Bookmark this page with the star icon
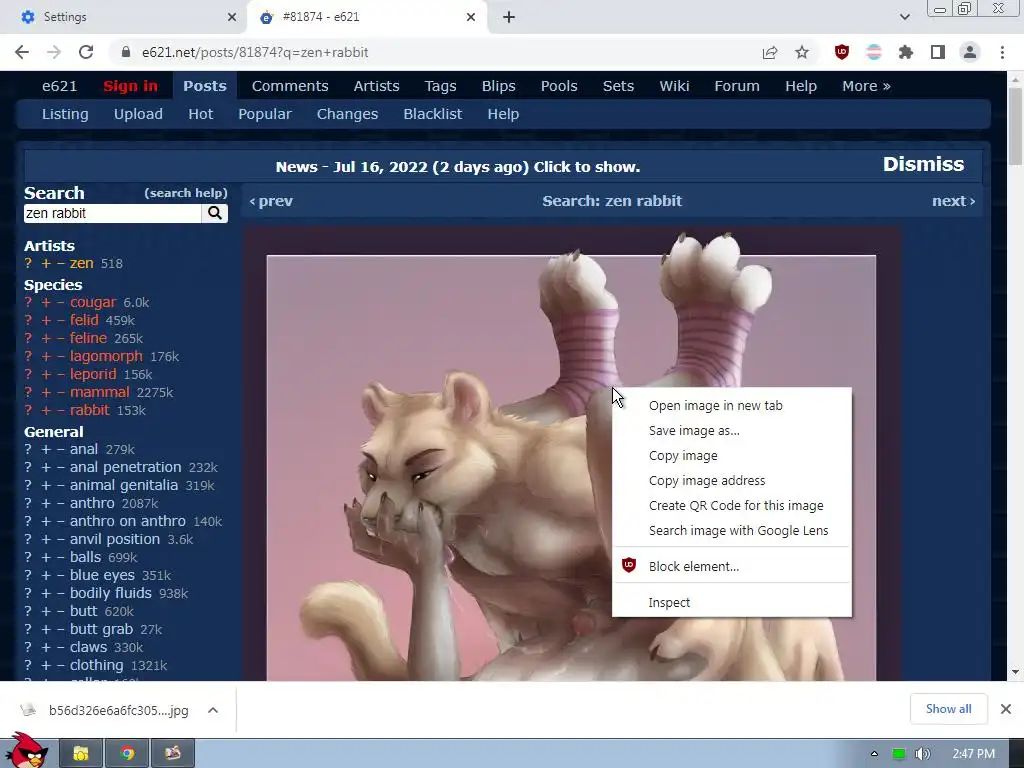This screenshot has width=1024, height=768. pyautogui.click(x=802, y=52)
